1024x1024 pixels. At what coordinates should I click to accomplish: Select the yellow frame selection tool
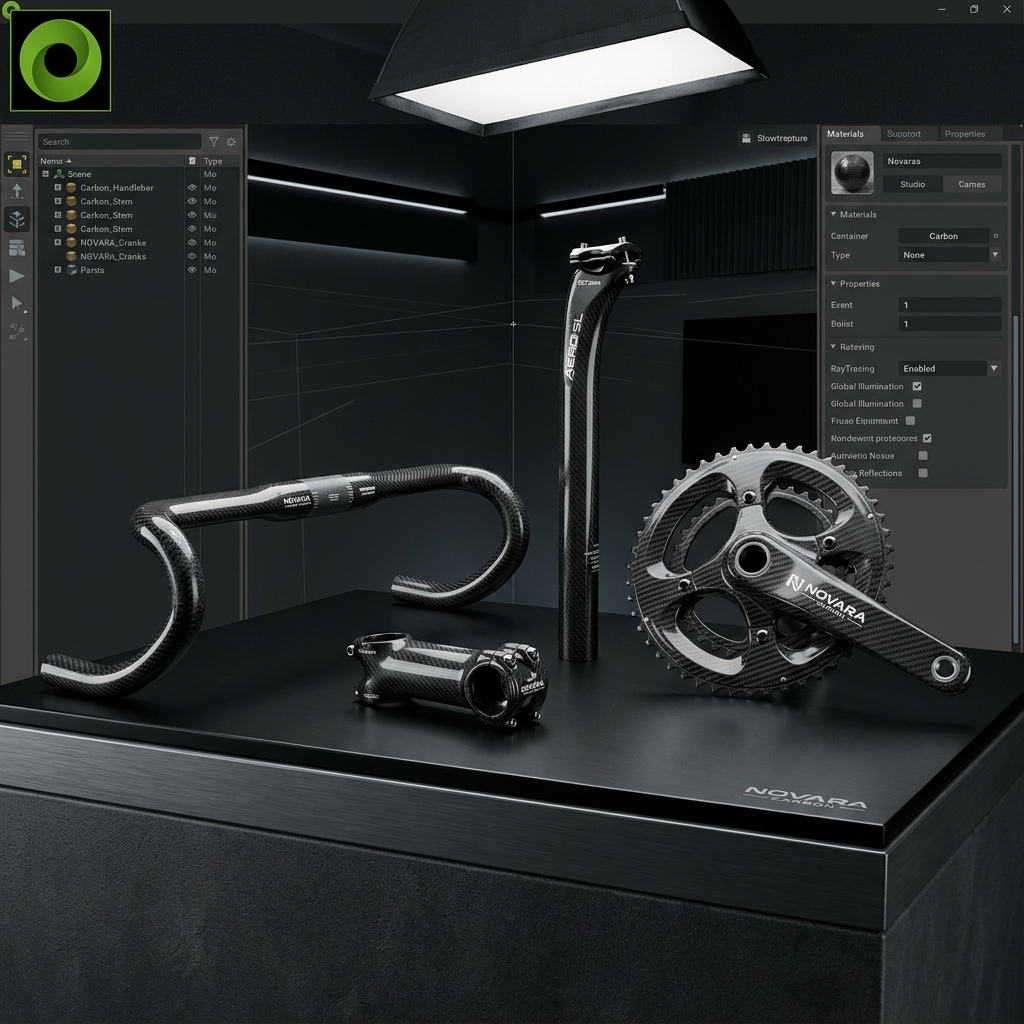[17, 164]
